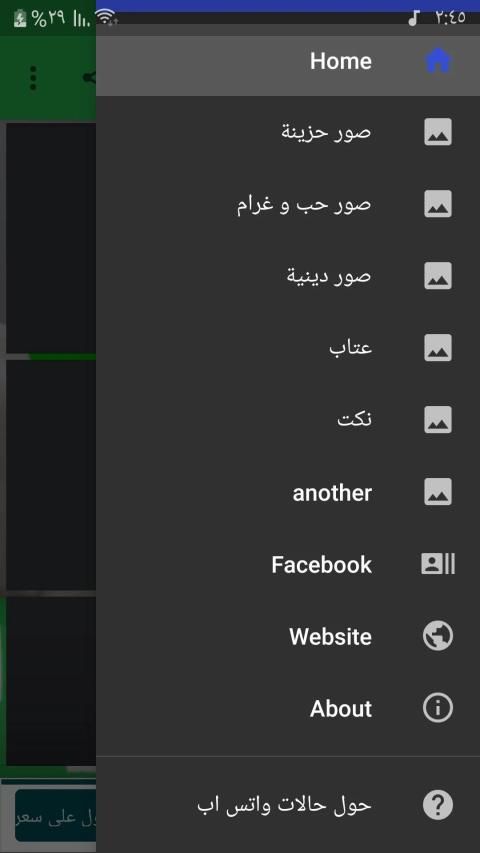Viewport: 480px width, 853px height.
Task: Tap the image icon beside نكت
Action: [438, 420]
